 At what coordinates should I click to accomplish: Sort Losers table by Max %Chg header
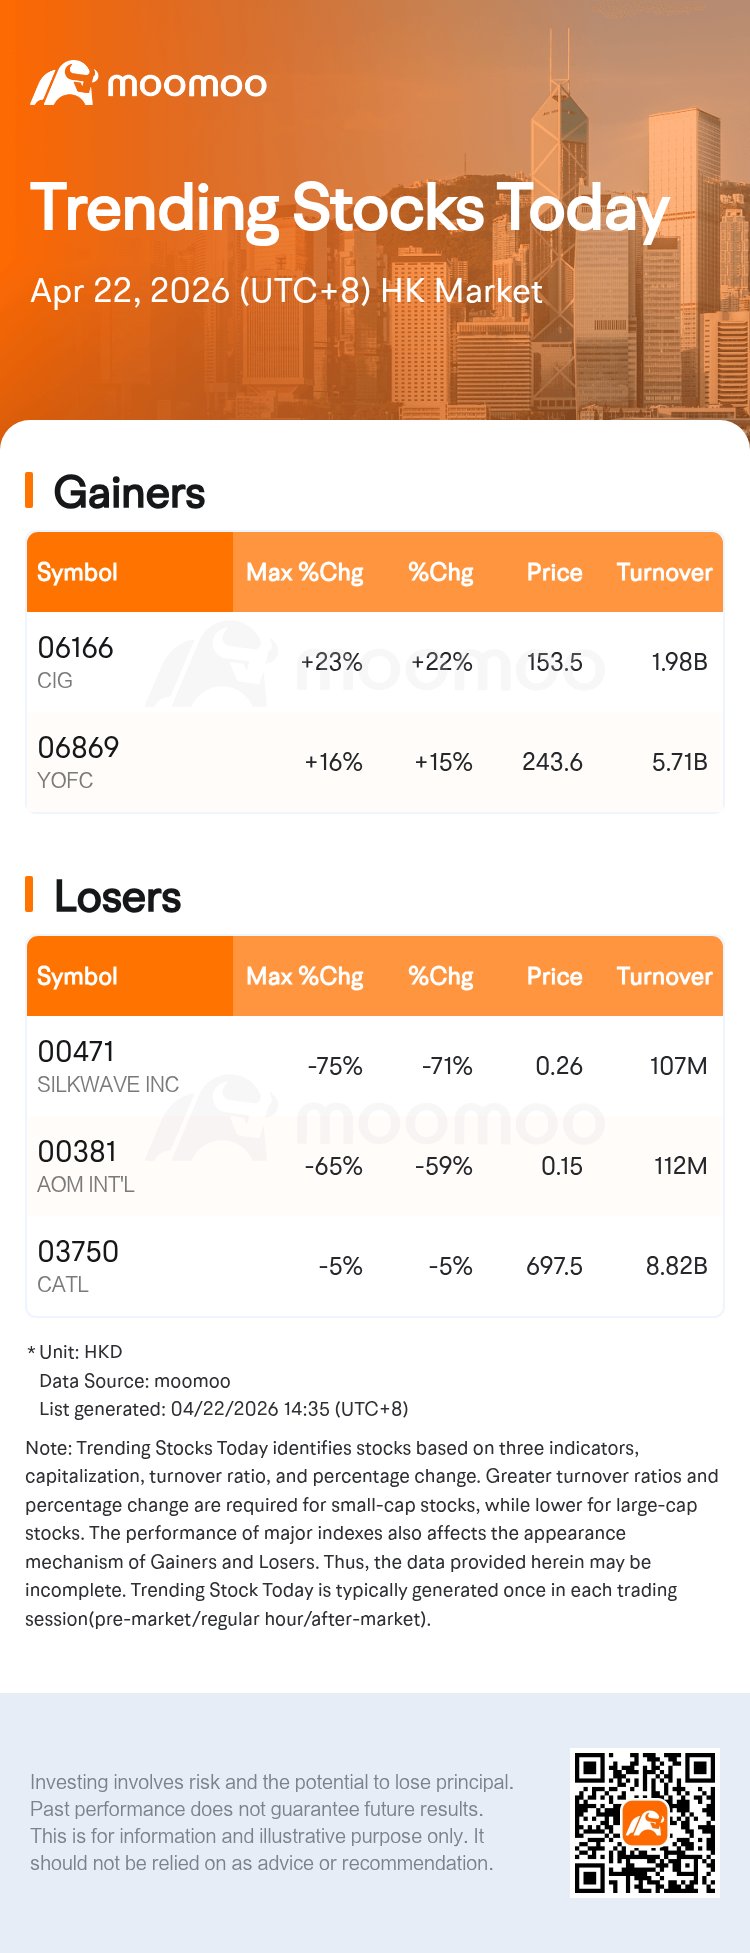coord(304,976)
